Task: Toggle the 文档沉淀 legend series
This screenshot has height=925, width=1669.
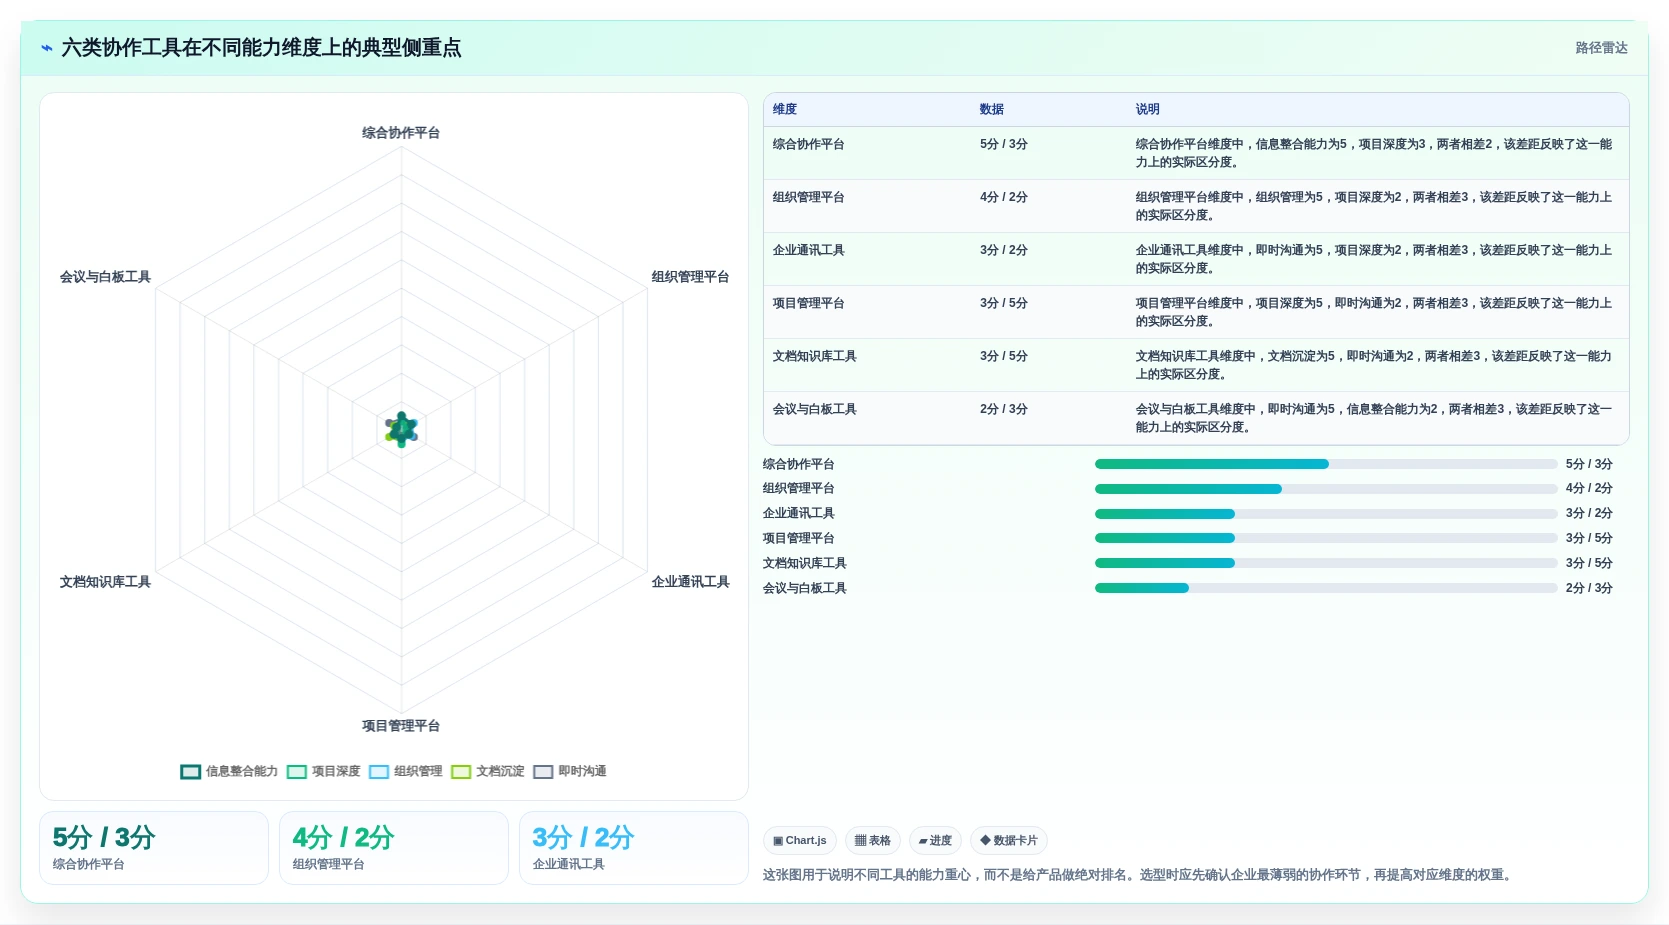Action: [487, 771]
